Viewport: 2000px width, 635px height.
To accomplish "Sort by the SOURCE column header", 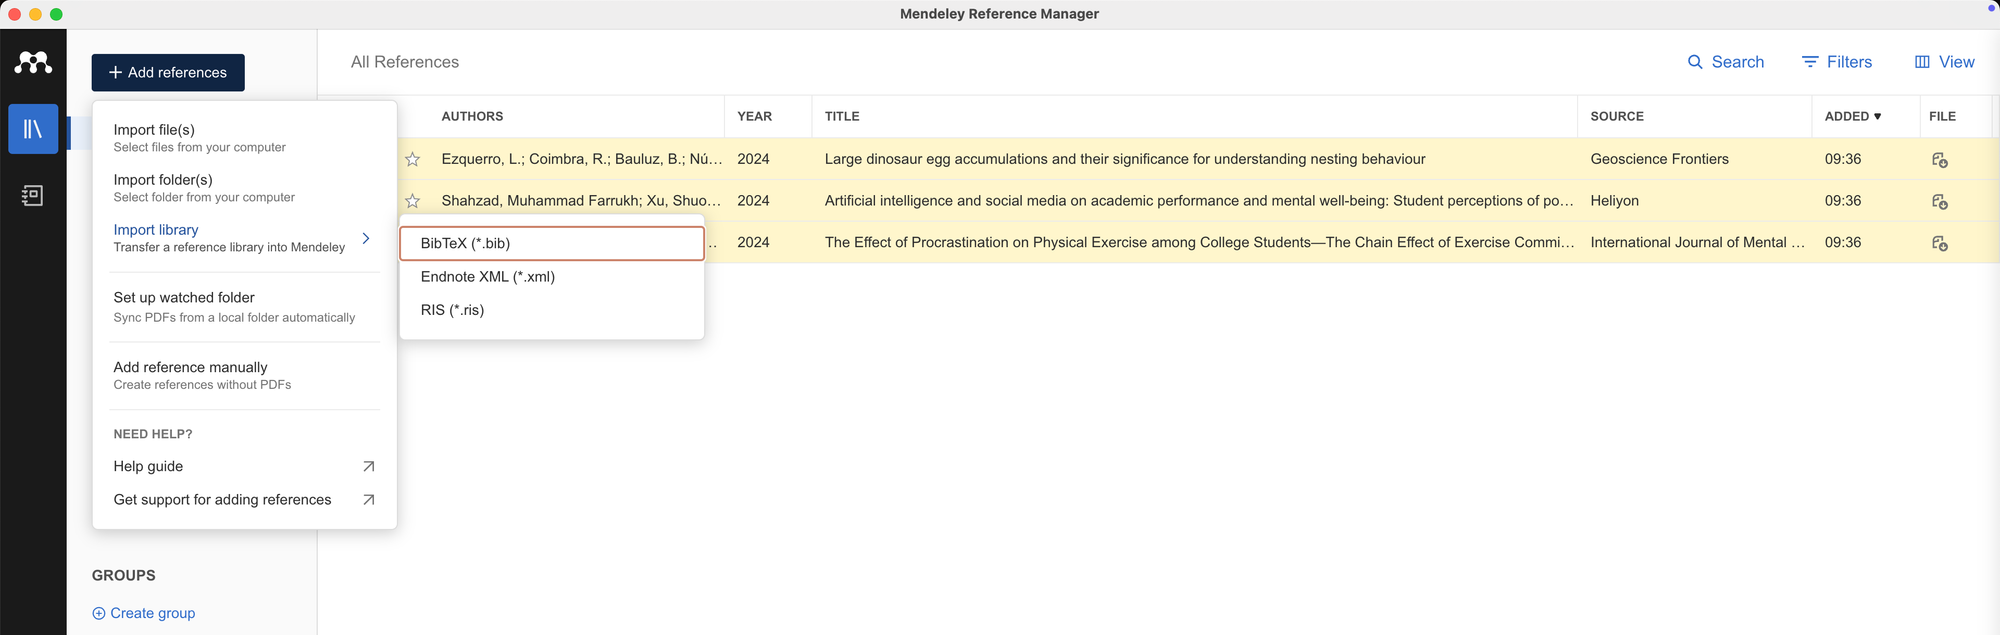I will pyautogui.click(x=1617, y=116).
